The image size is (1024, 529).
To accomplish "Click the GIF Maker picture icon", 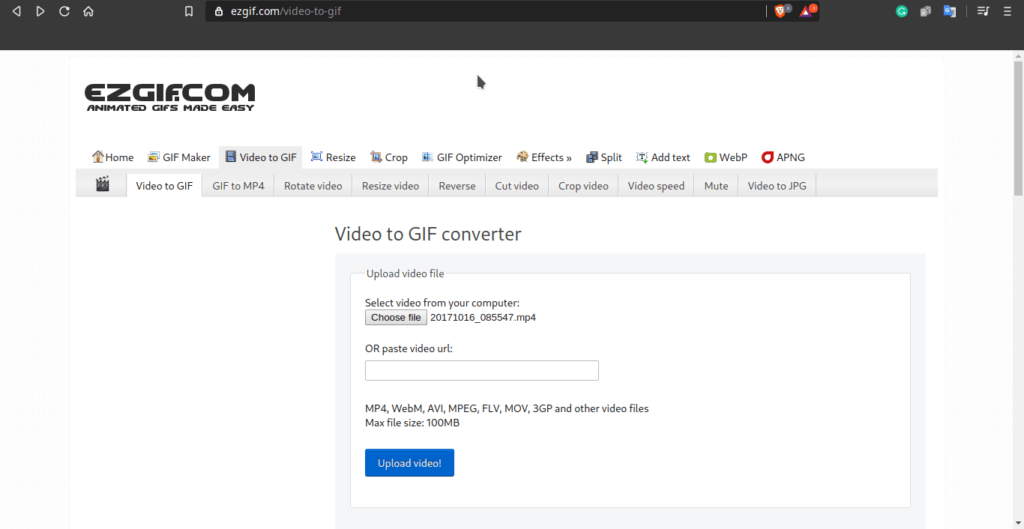I will point(153,157).
